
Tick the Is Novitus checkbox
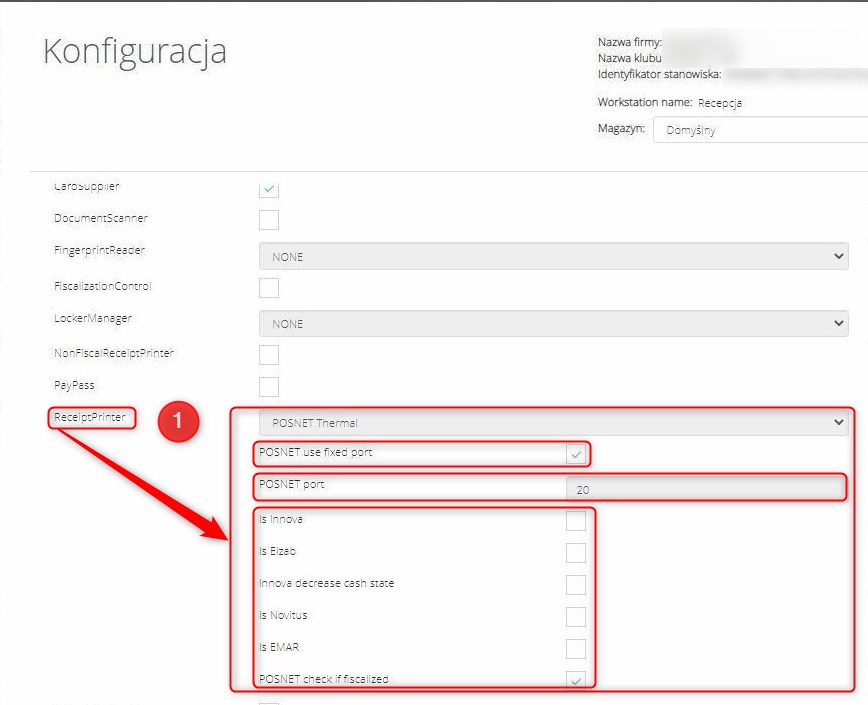[x=575, y=616]
